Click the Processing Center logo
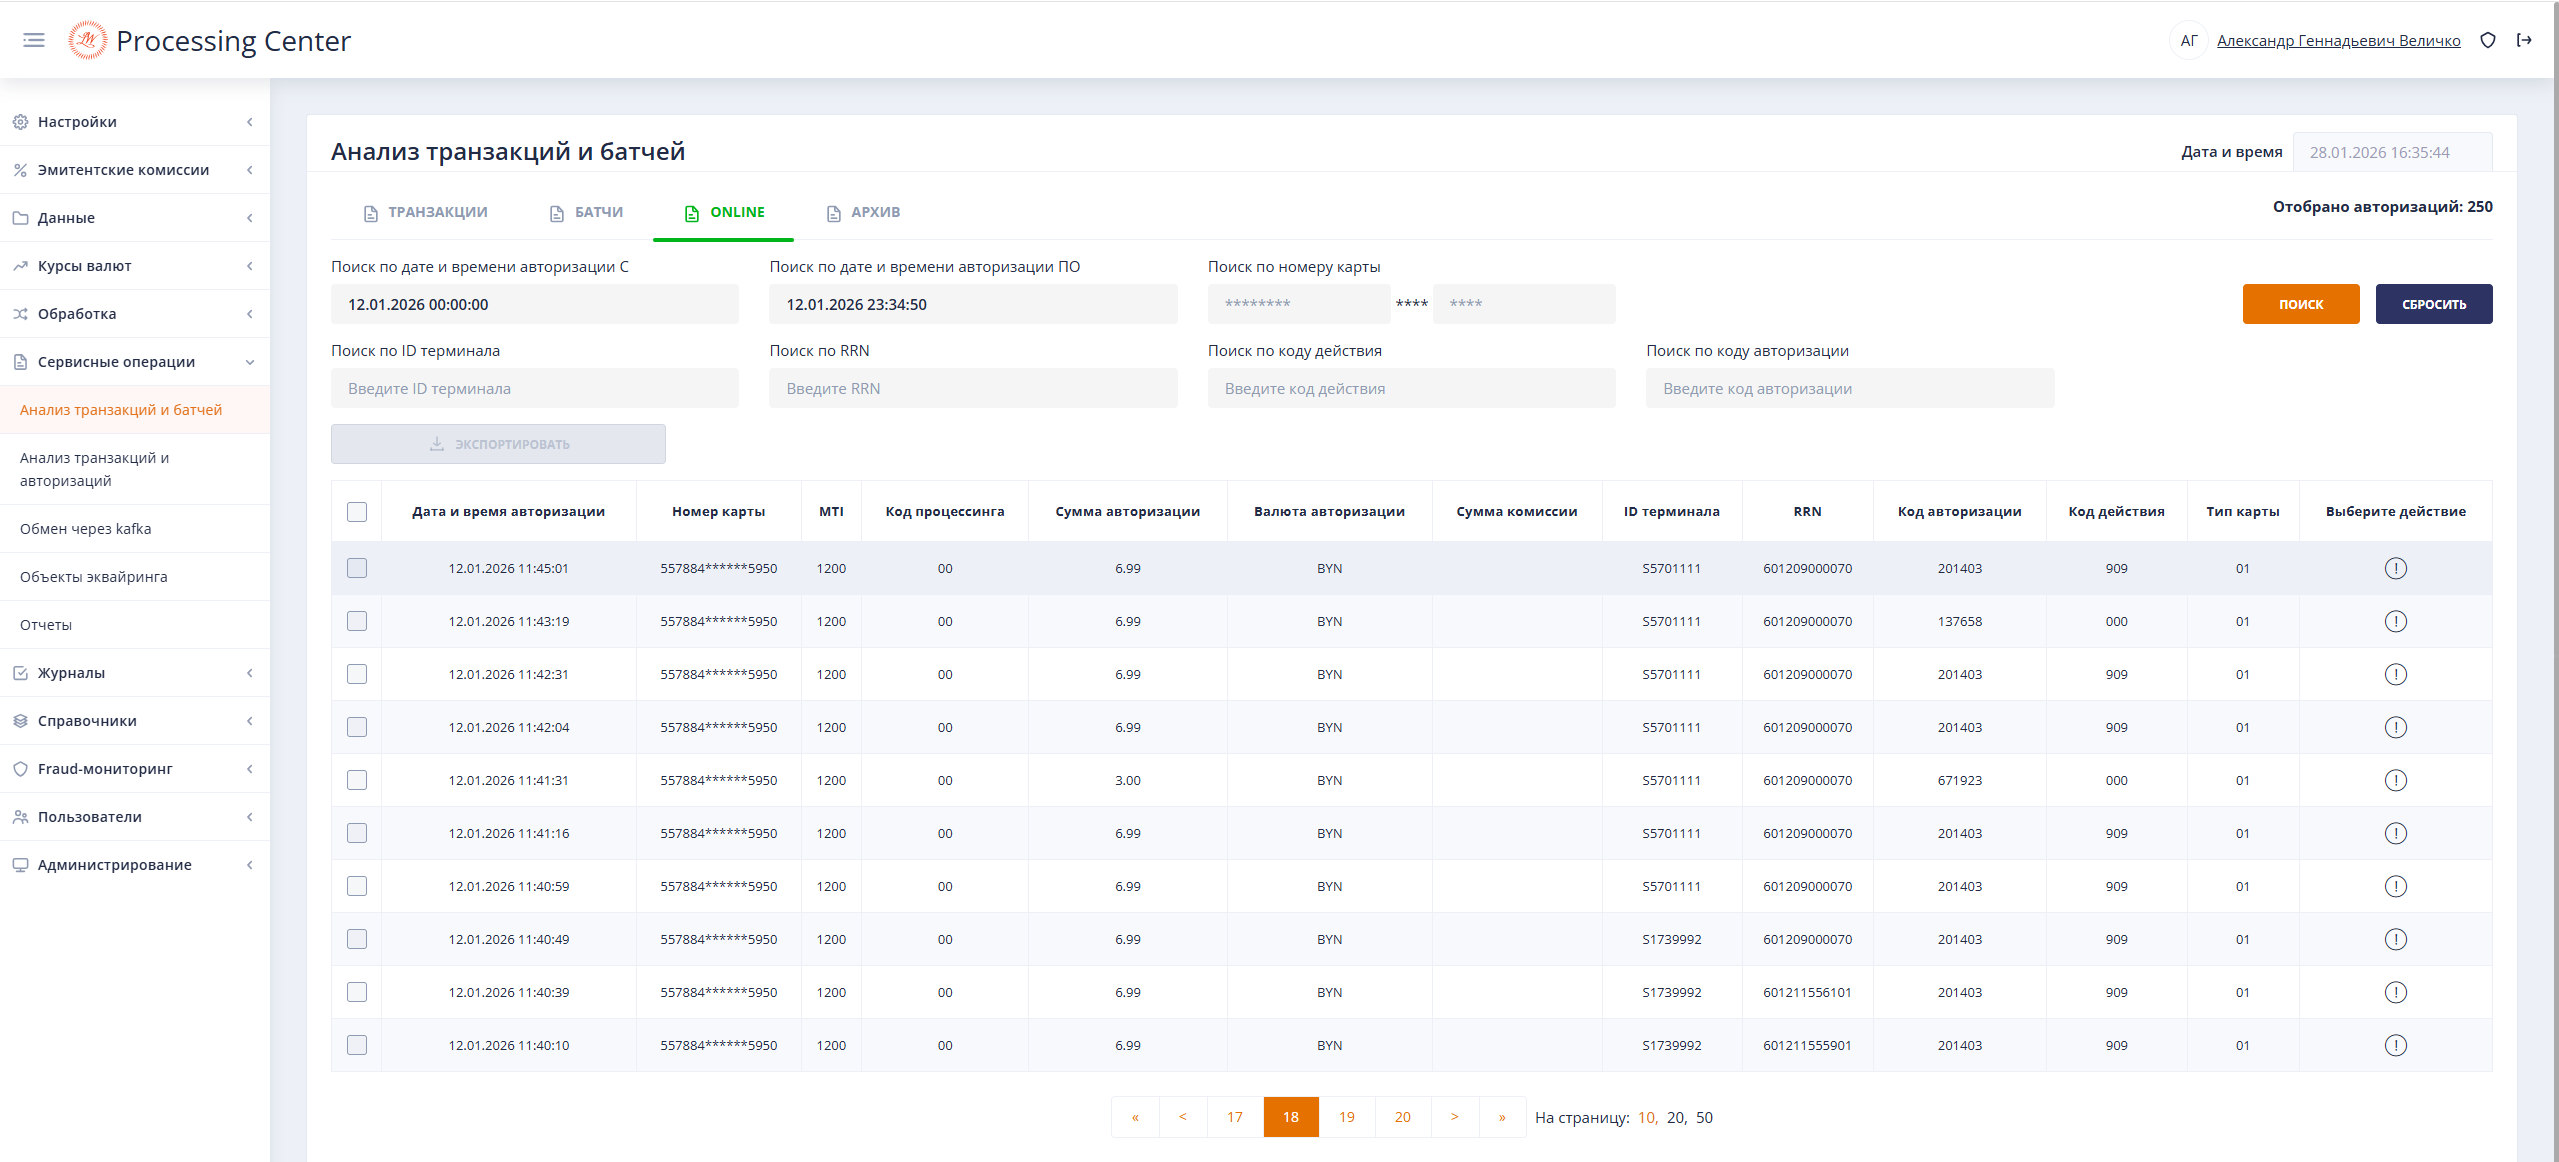This screenshot has width=2559, height=1162. [88, 40]
